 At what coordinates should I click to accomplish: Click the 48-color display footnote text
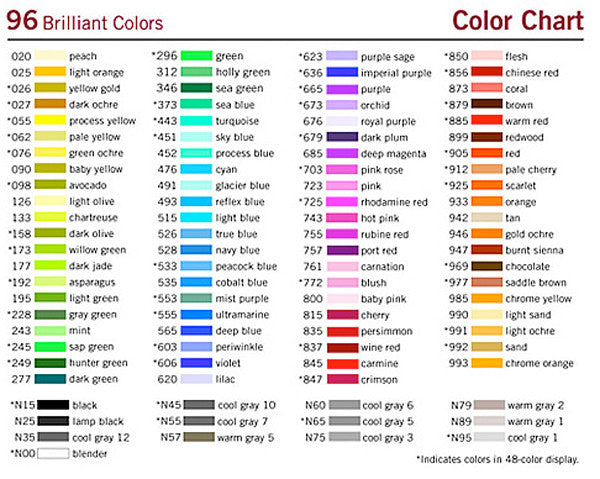pos(498,459)
